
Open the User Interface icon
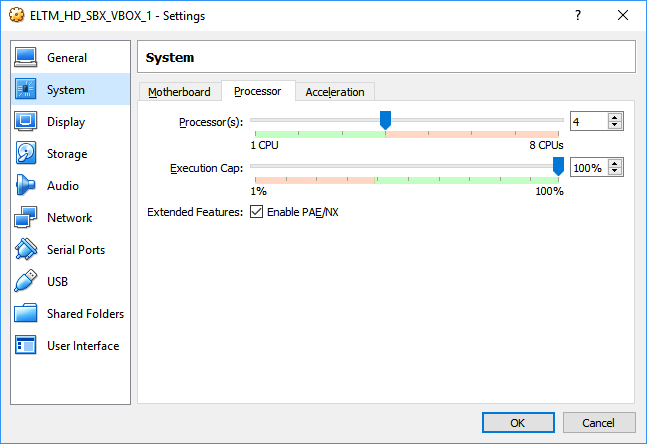[26, 346]
